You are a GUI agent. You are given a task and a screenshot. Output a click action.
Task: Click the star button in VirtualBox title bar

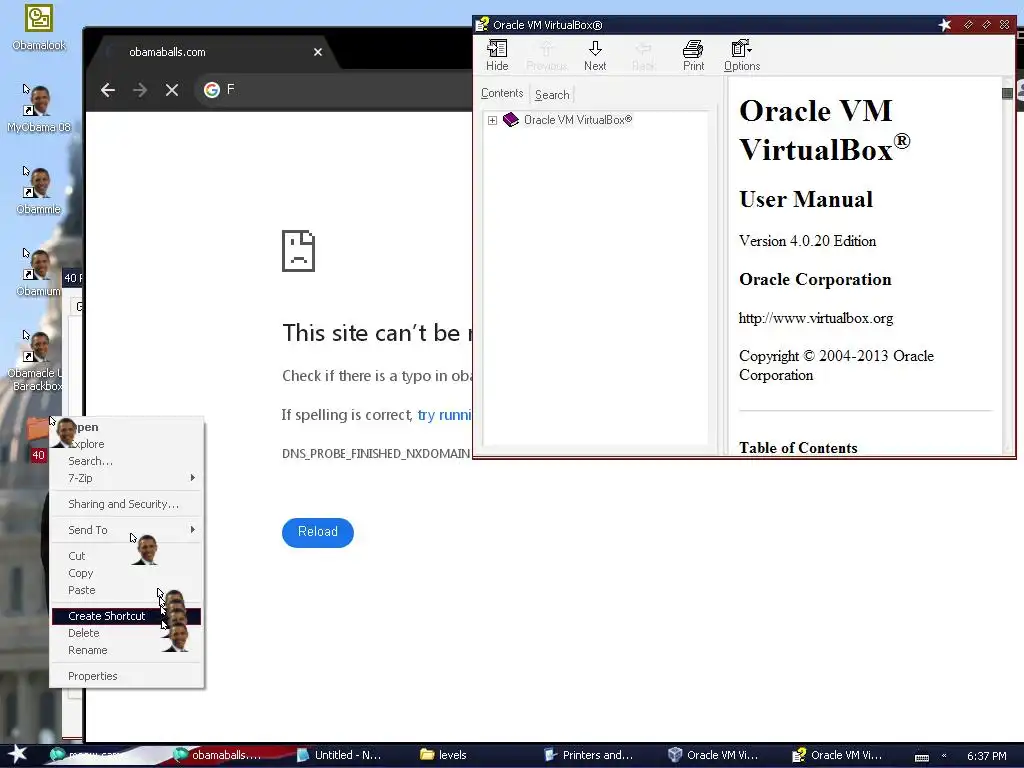[945, 25]
